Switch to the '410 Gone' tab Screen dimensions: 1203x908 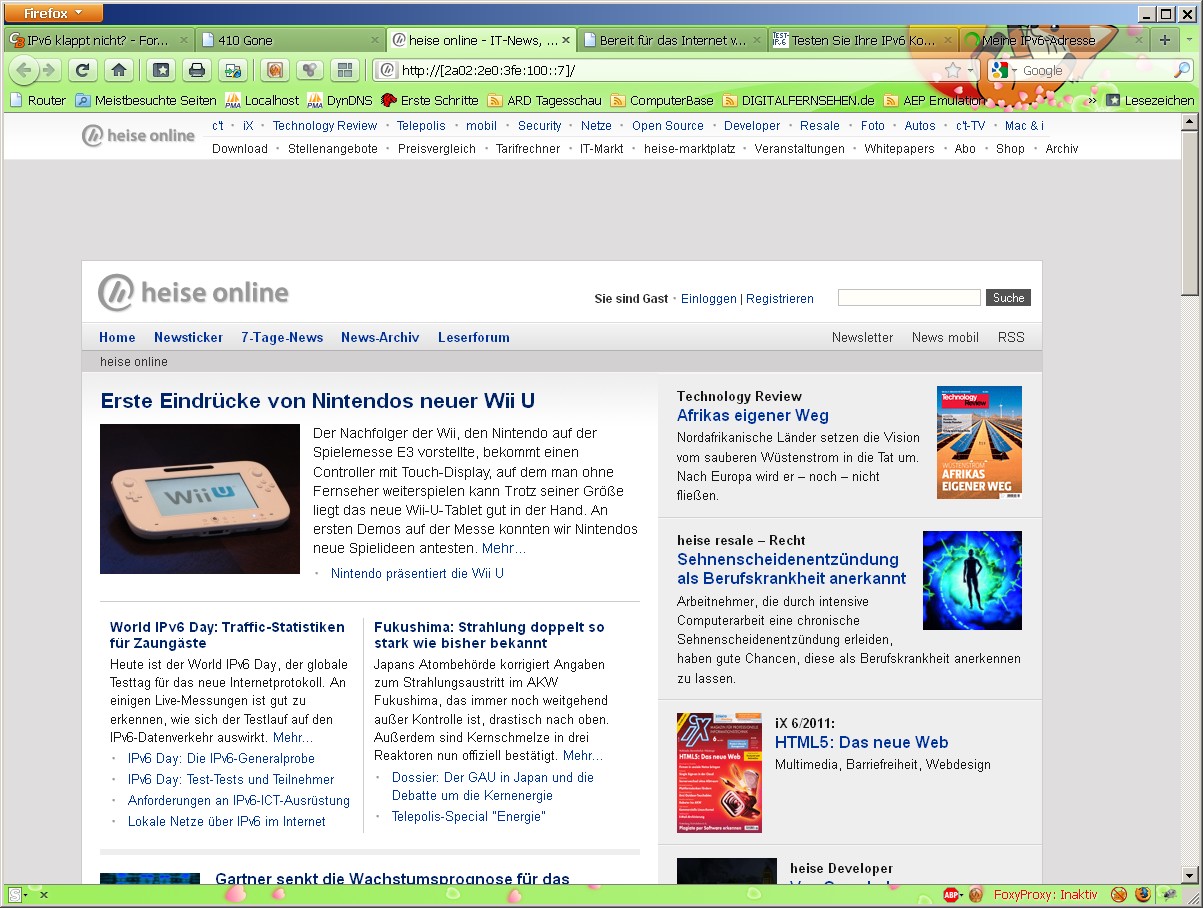click(x=290, y=40)
